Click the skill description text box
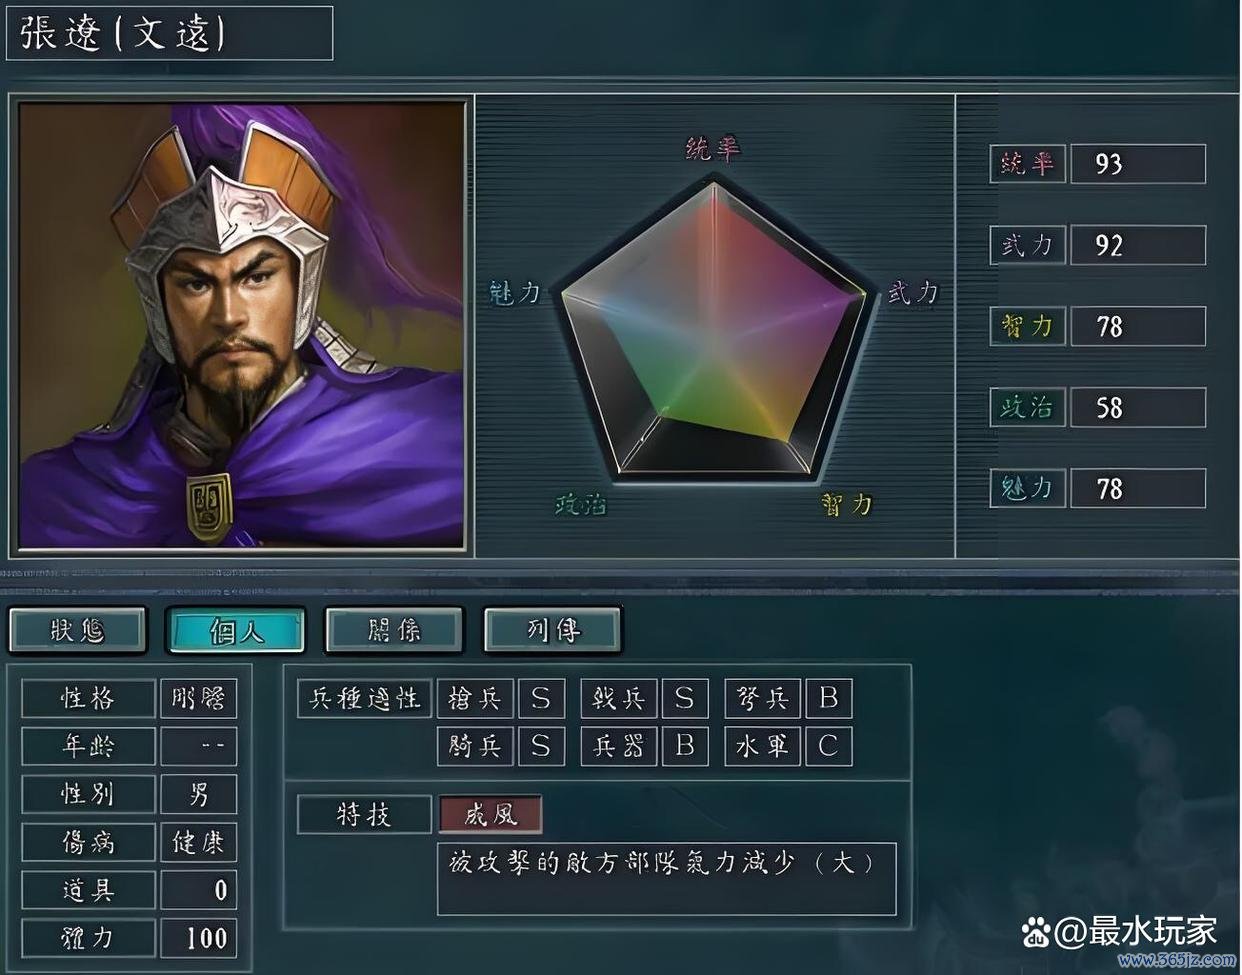The image size is (1242, 975). [x=667, y=879]
